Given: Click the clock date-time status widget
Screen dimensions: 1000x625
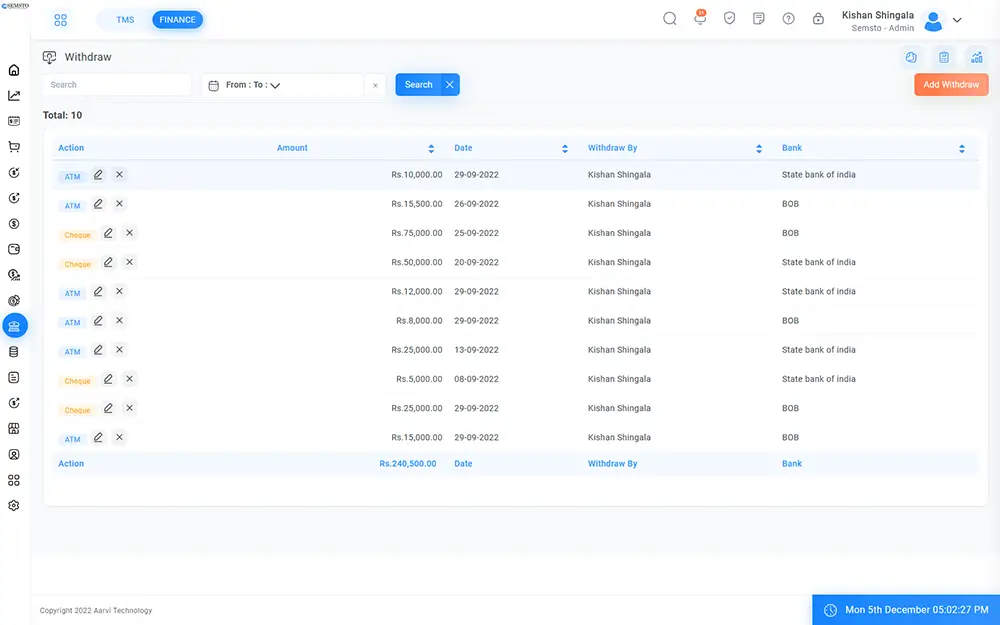Looking at the screenshot, I should (906, 610).
